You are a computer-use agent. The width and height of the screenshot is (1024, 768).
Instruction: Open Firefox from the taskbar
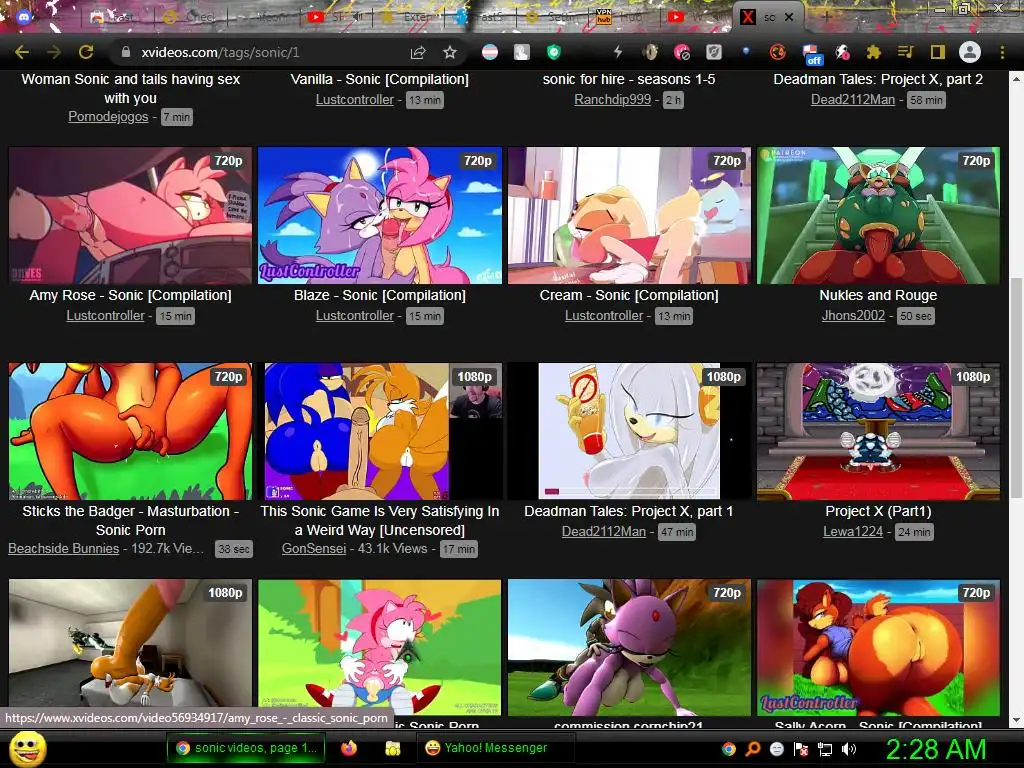349,748
